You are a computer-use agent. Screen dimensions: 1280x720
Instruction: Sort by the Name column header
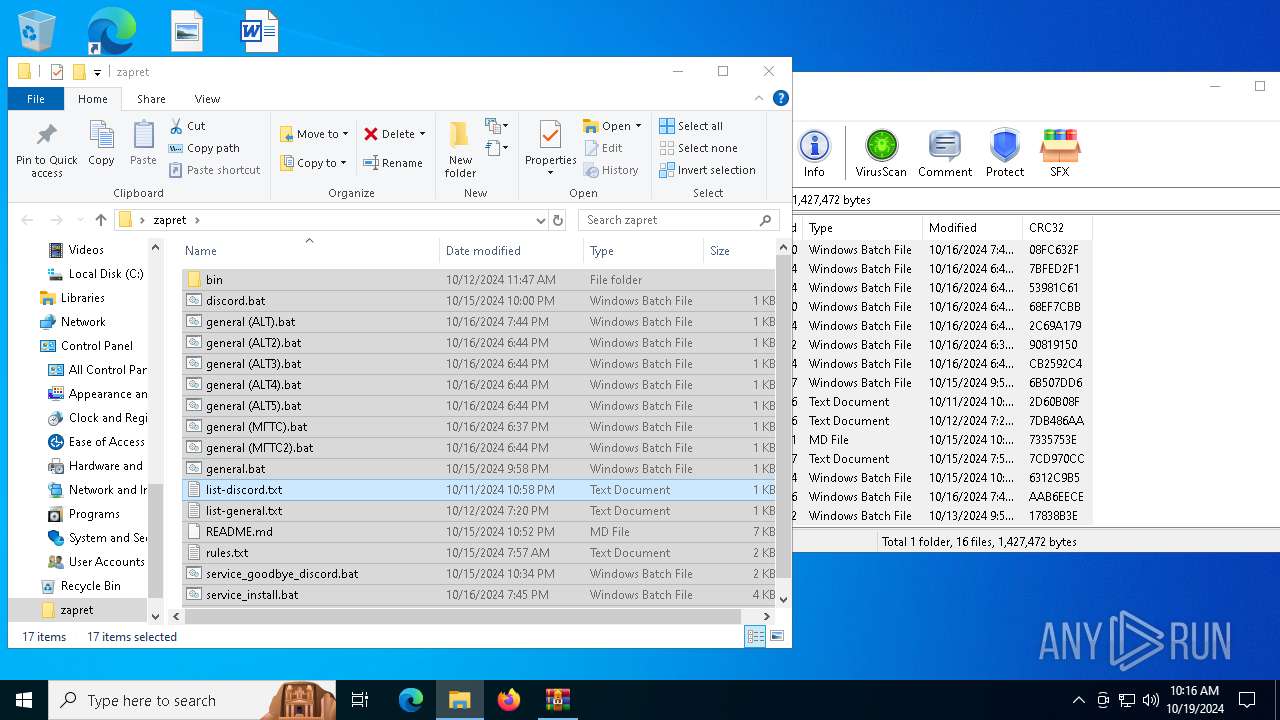pos(309,250)
